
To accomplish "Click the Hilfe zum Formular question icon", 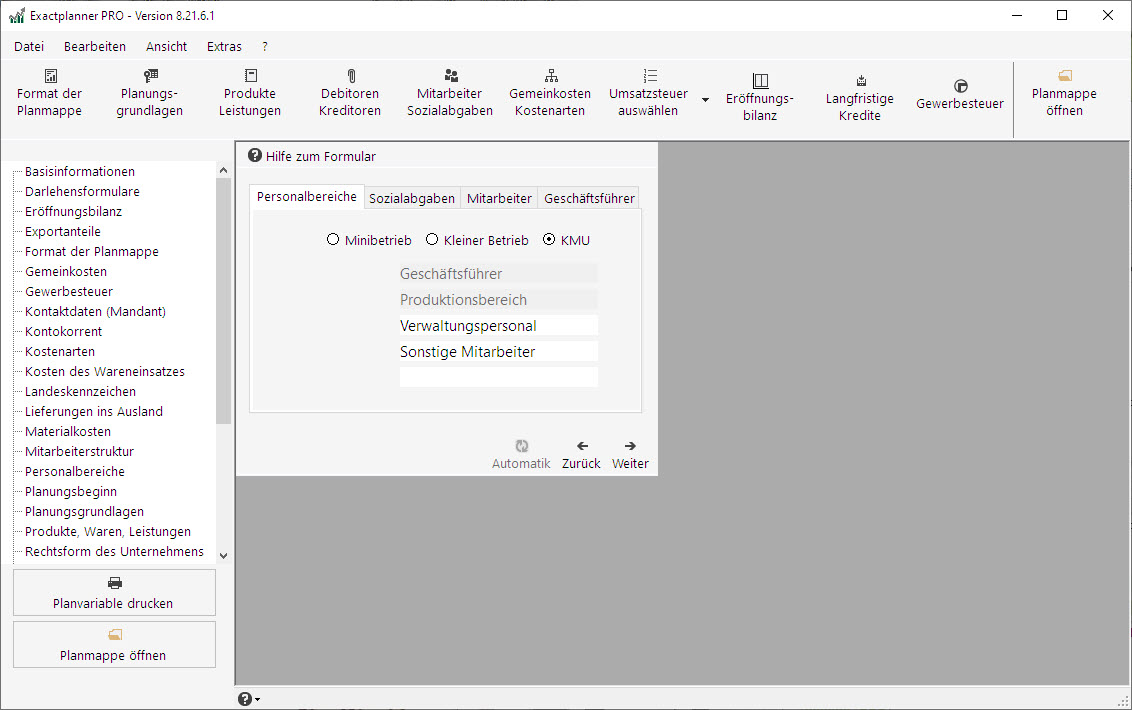I will point(255,155).
